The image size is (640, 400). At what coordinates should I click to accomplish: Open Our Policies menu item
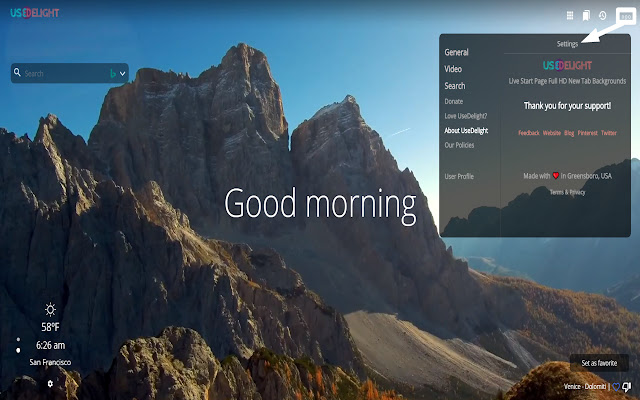tap(459, 145)
